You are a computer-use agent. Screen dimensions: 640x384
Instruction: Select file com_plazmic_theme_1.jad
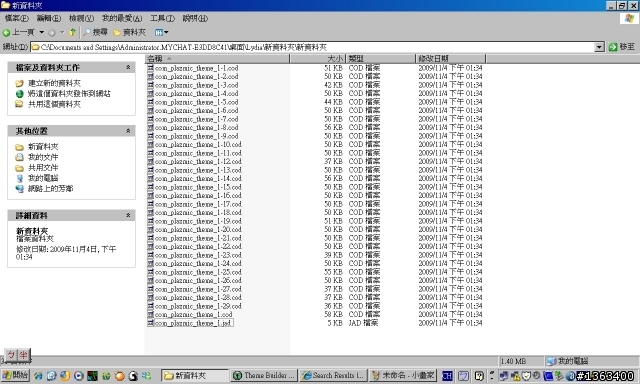click(193, 323)
